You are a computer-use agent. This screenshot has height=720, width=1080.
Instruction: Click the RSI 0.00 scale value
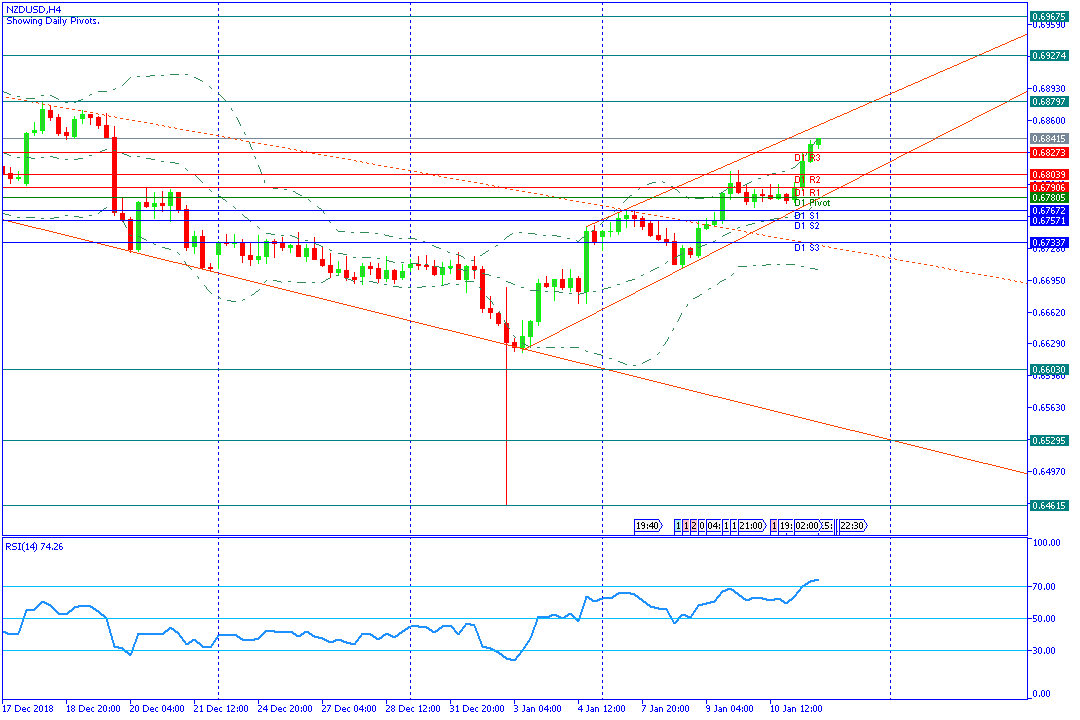(x=1042, y=694)
